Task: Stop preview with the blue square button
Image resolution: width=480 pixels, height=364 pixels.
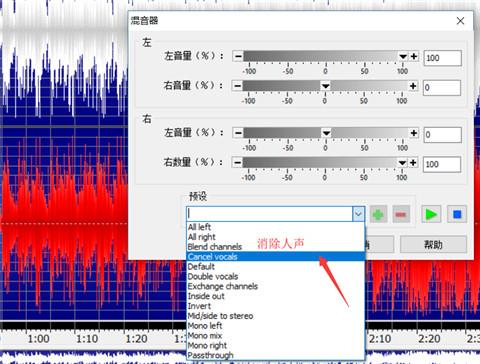Action: pos(457,214)
